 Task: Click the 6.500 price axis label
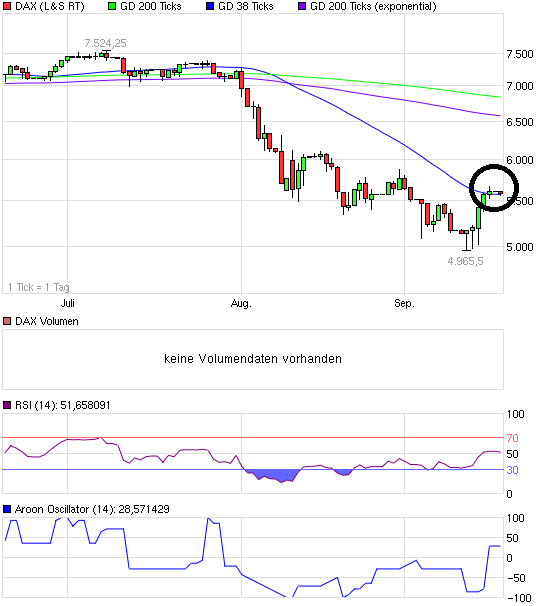(520, 122)
